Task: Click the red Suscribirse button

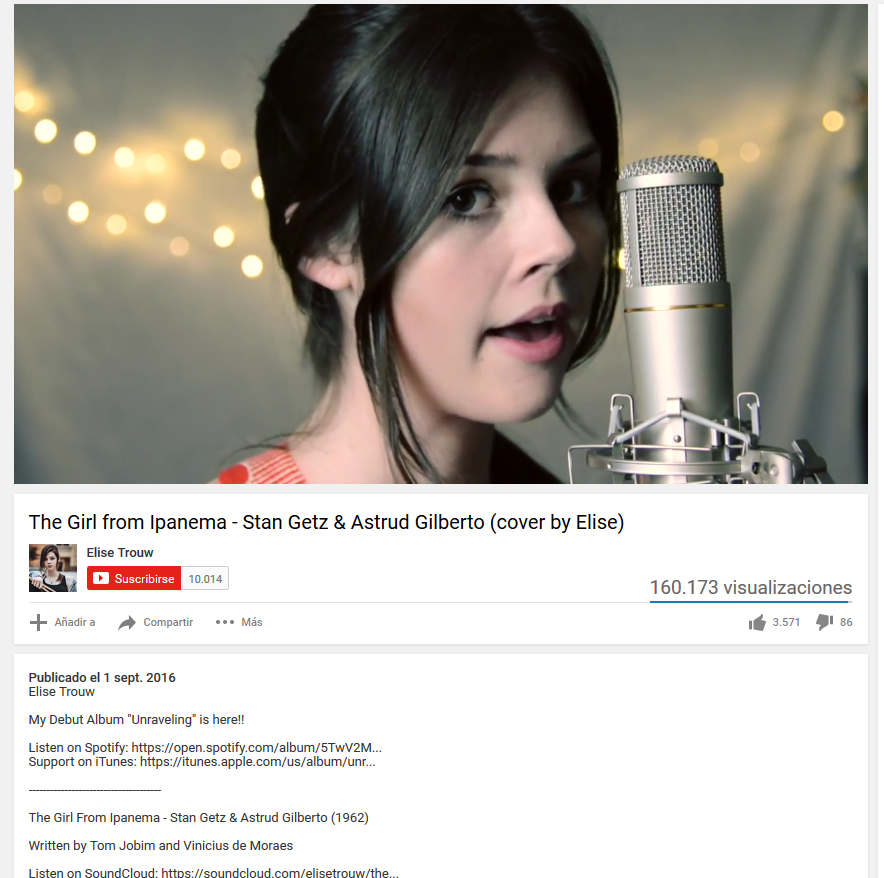Action: click(x=134, y=579)
